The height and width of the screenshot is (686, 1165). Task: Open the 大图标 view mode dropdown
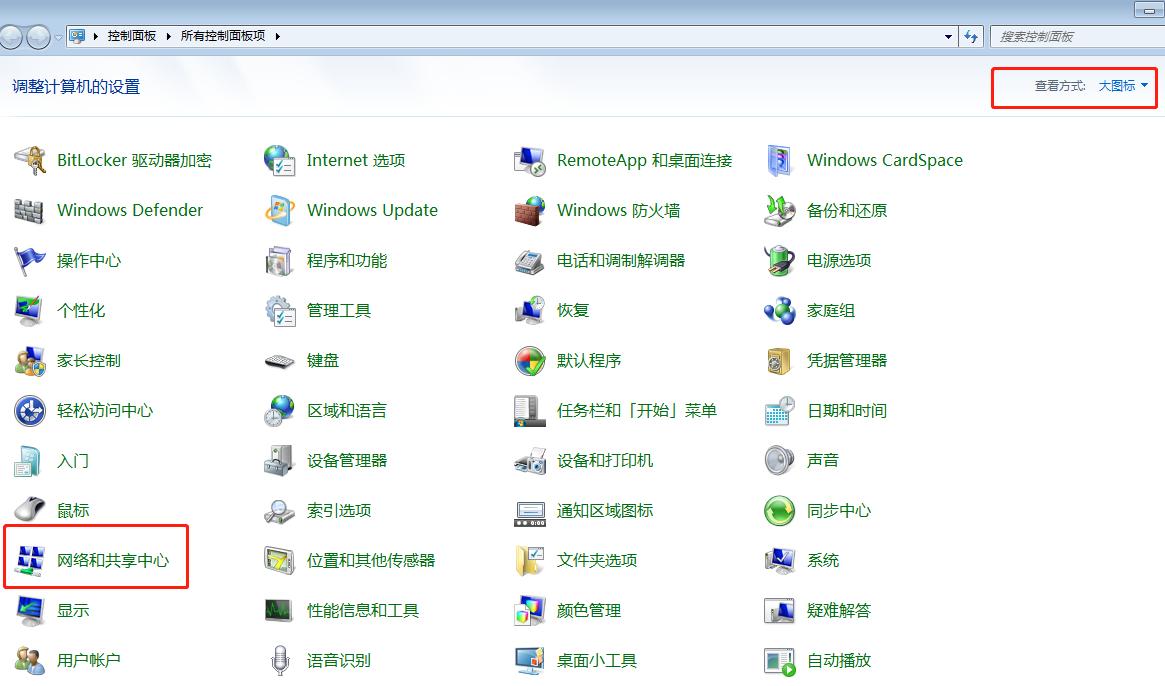1120,86
